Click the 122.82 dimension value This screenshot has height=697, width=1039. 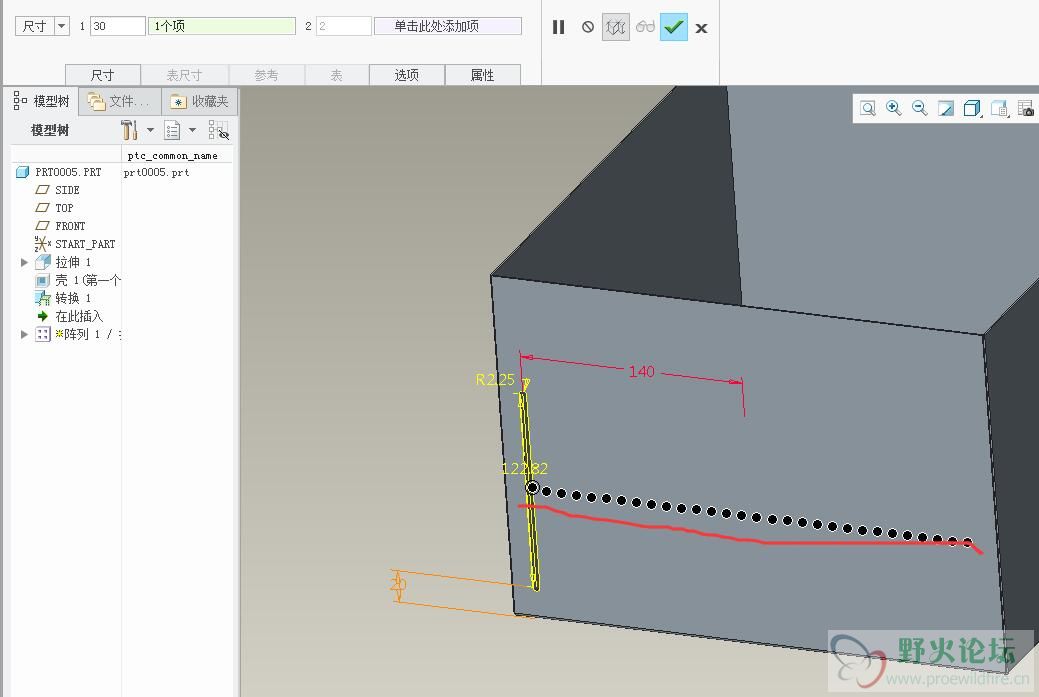coord(524,469)
